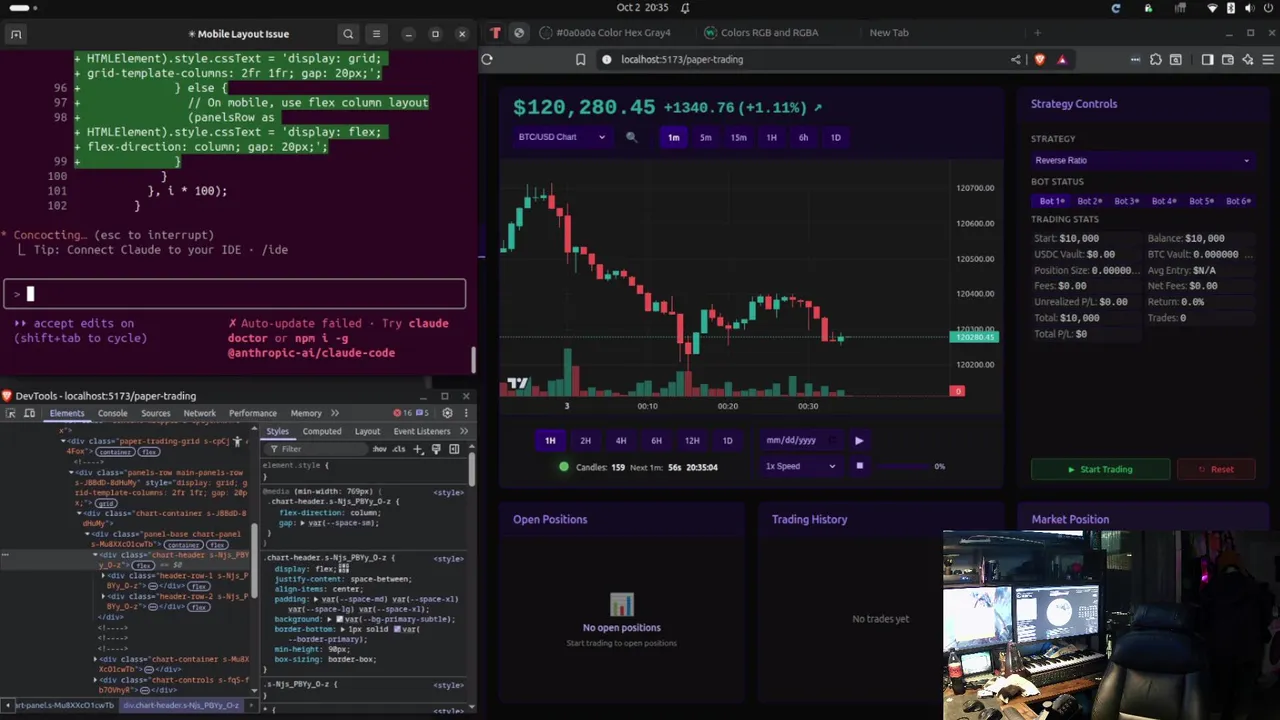Open the terminal hamburger menu
The height and width of the screenshot is (720, 1280).
coord(376,34)
